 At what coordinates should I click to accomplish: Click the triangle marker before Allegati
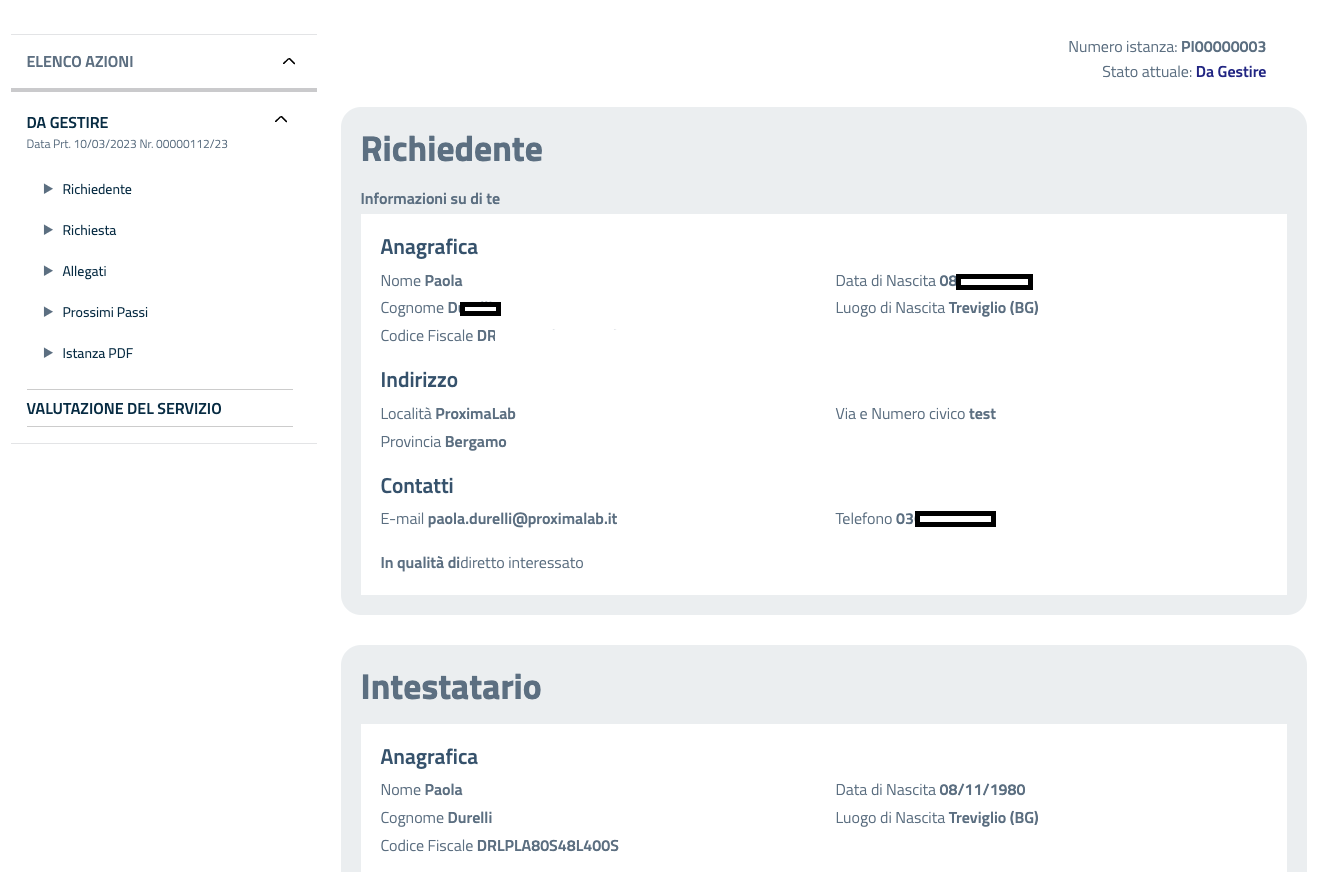point(48,271)
